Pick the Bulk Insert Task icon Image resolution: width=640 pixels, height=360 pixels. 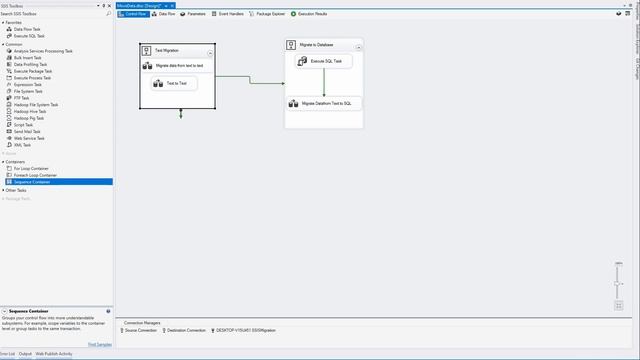click(9, 58)
